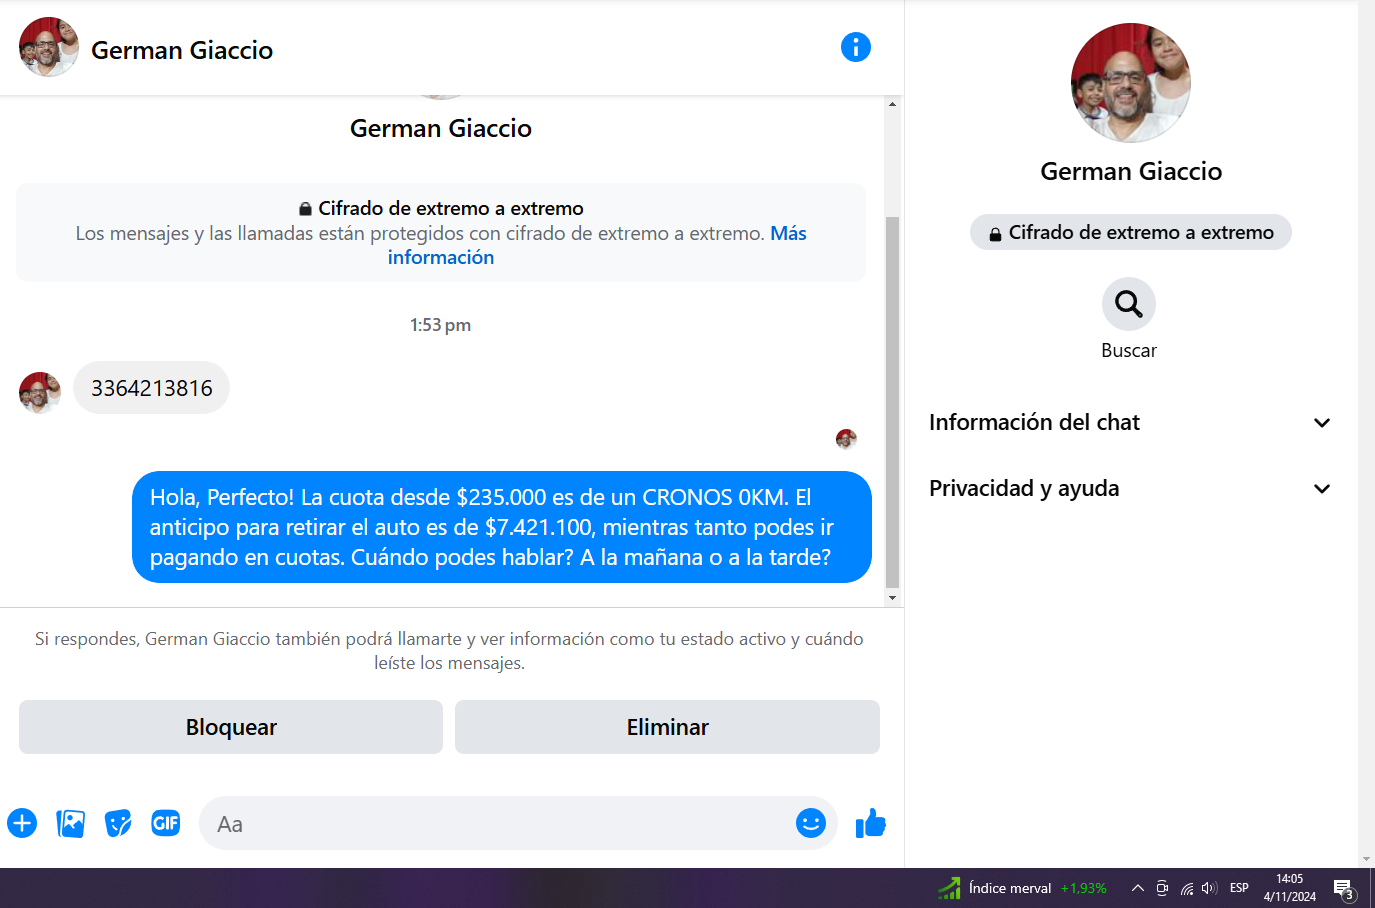Click the conversation info icon in header

click(x=855, y=47)
